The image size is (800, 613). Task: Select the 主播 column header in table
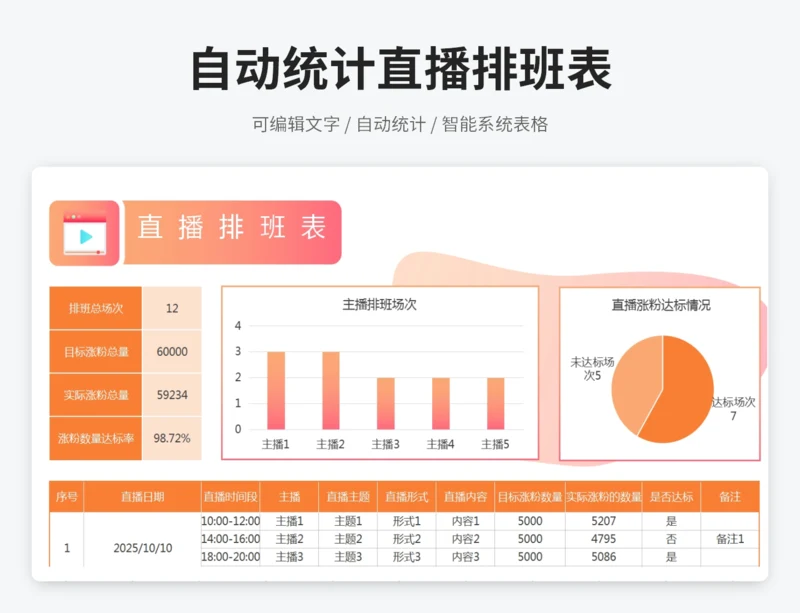(x=289, y=497)
